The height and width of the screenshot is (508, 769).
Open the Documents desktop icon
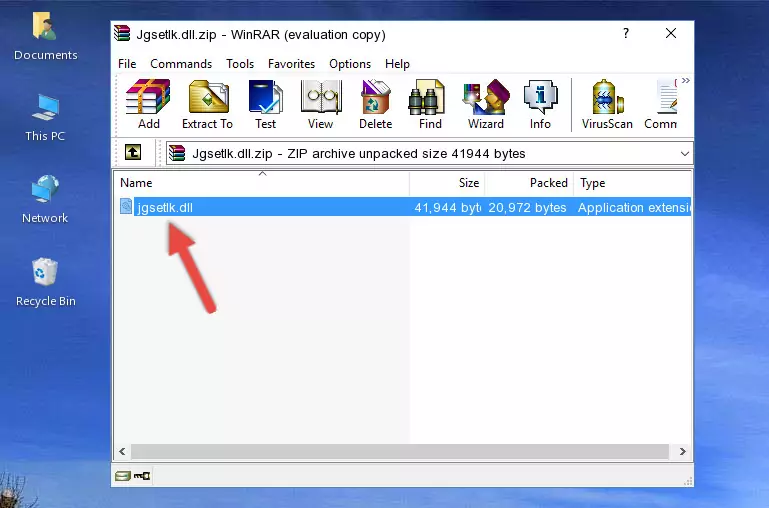click(45, 36)
